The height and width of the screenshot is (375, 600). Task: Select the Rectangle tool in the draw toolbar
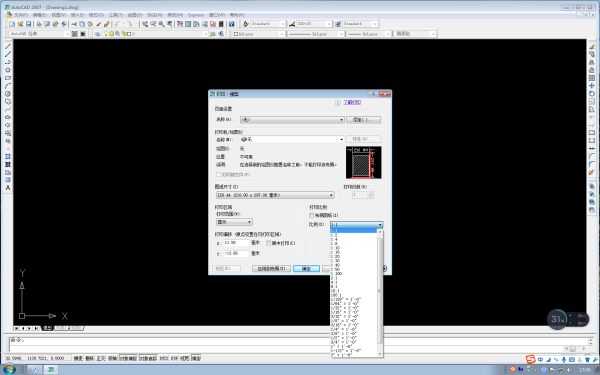(x=8, y=78)
